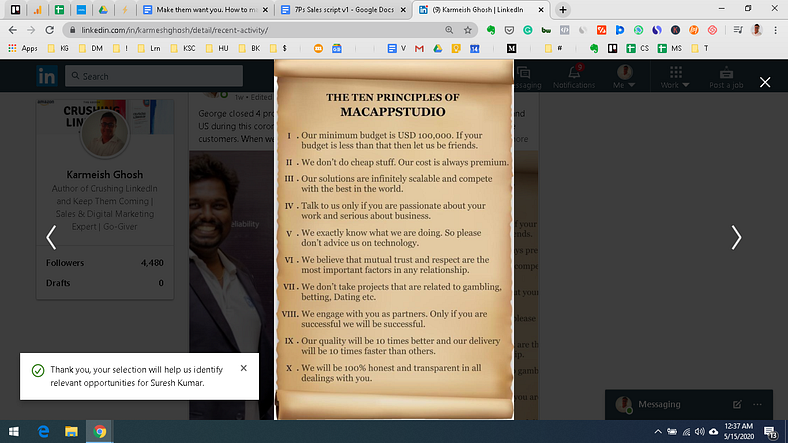Open the Lrn bookmark folder
This screenshot has height=443, width=788.
(149, 48)
